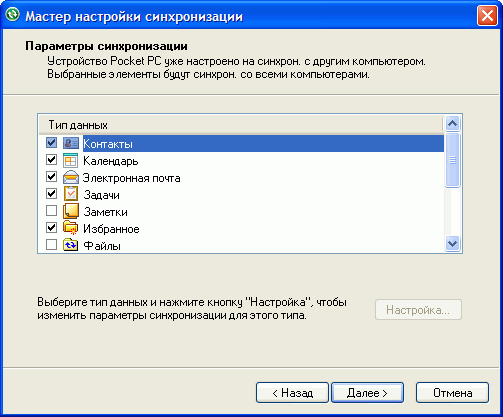The image size is (503, 417).
Task: Click the Календарь calendar grid icon
Action: pos(71,161)
